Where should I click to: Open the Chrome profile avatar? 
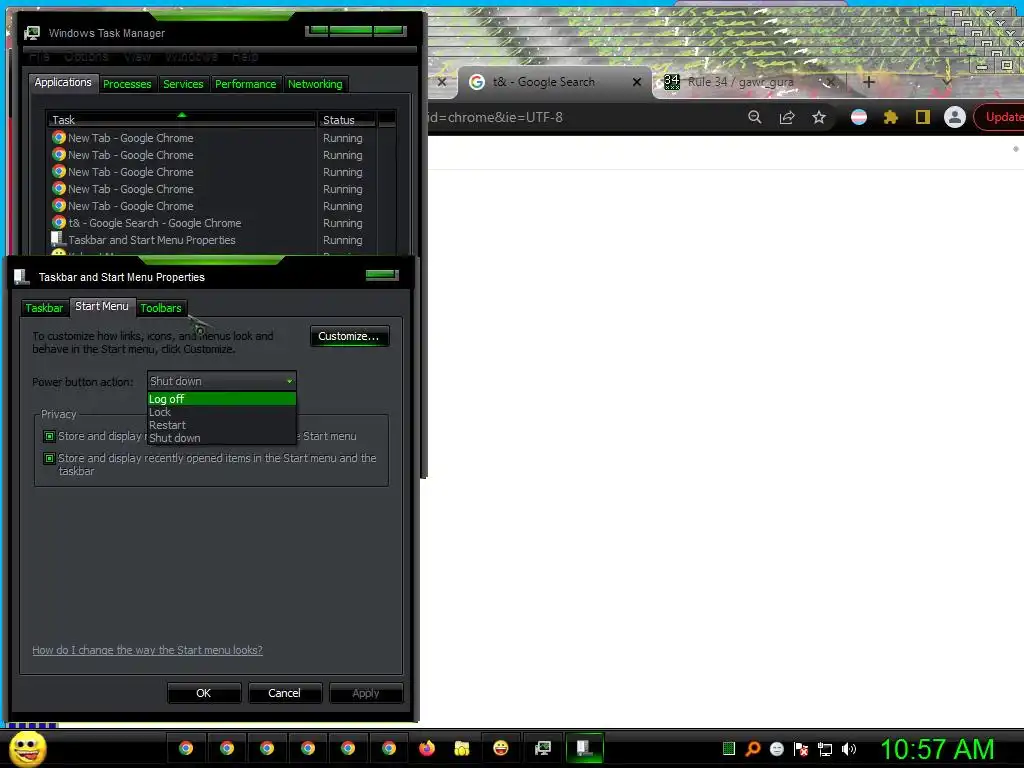(955, 118)
